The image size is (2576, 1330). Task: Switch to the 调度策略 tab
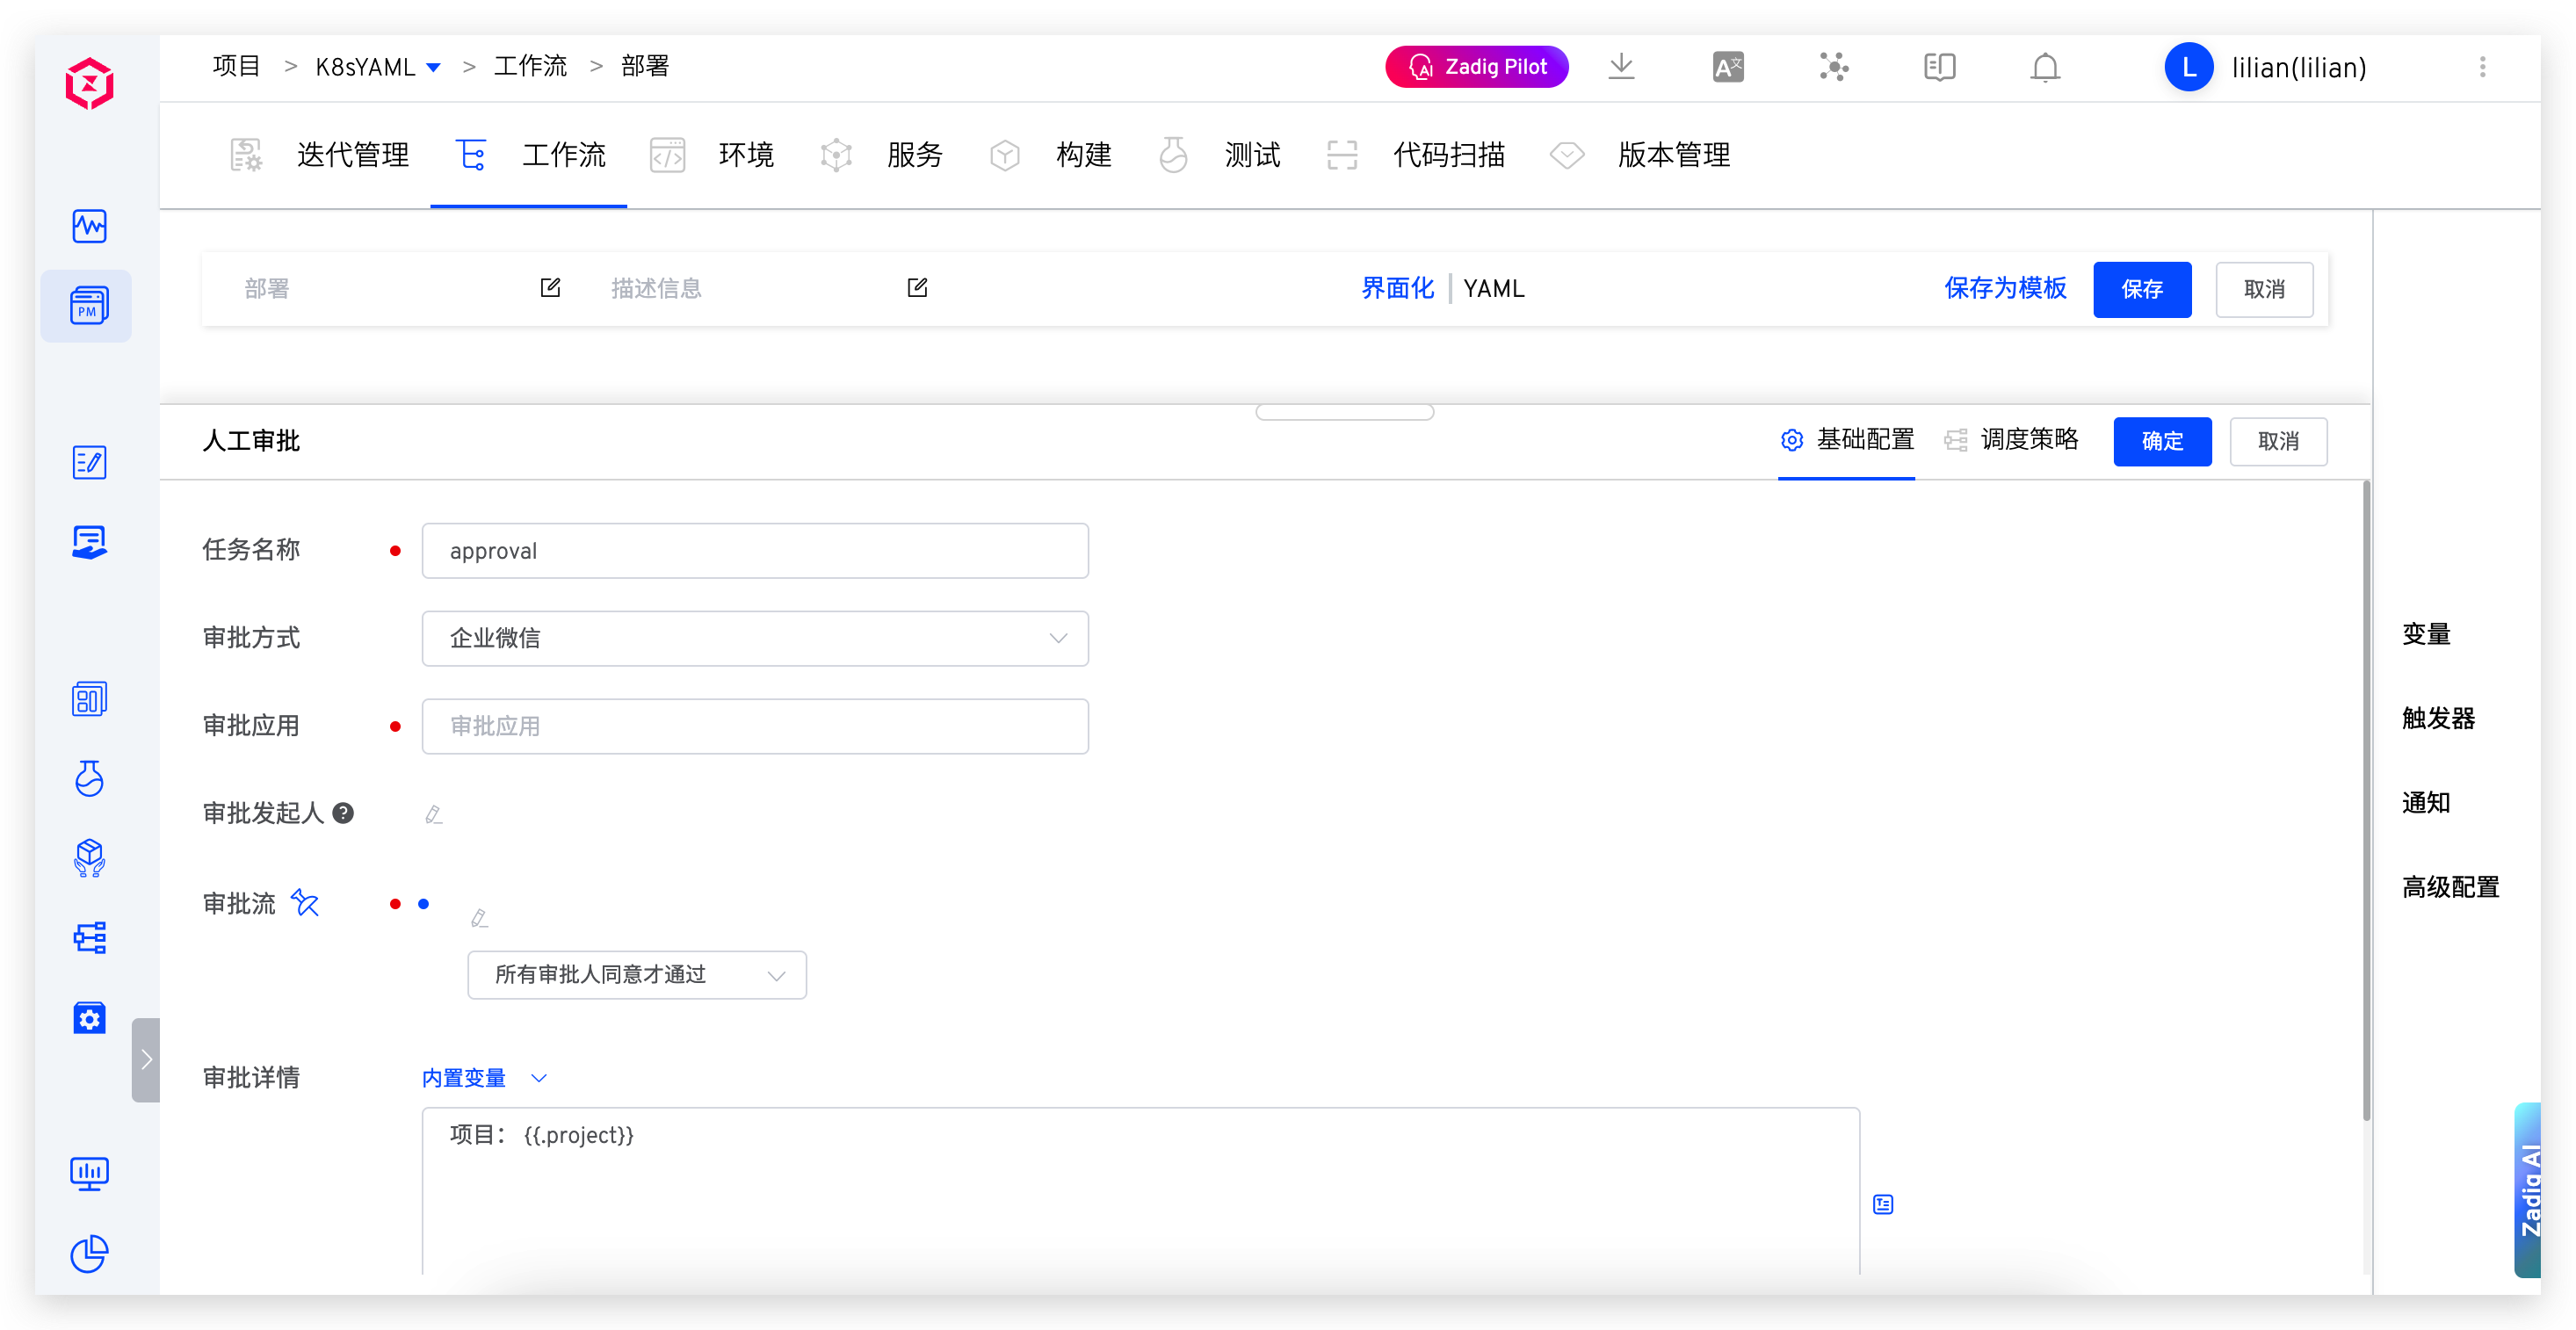(2029, 440)
